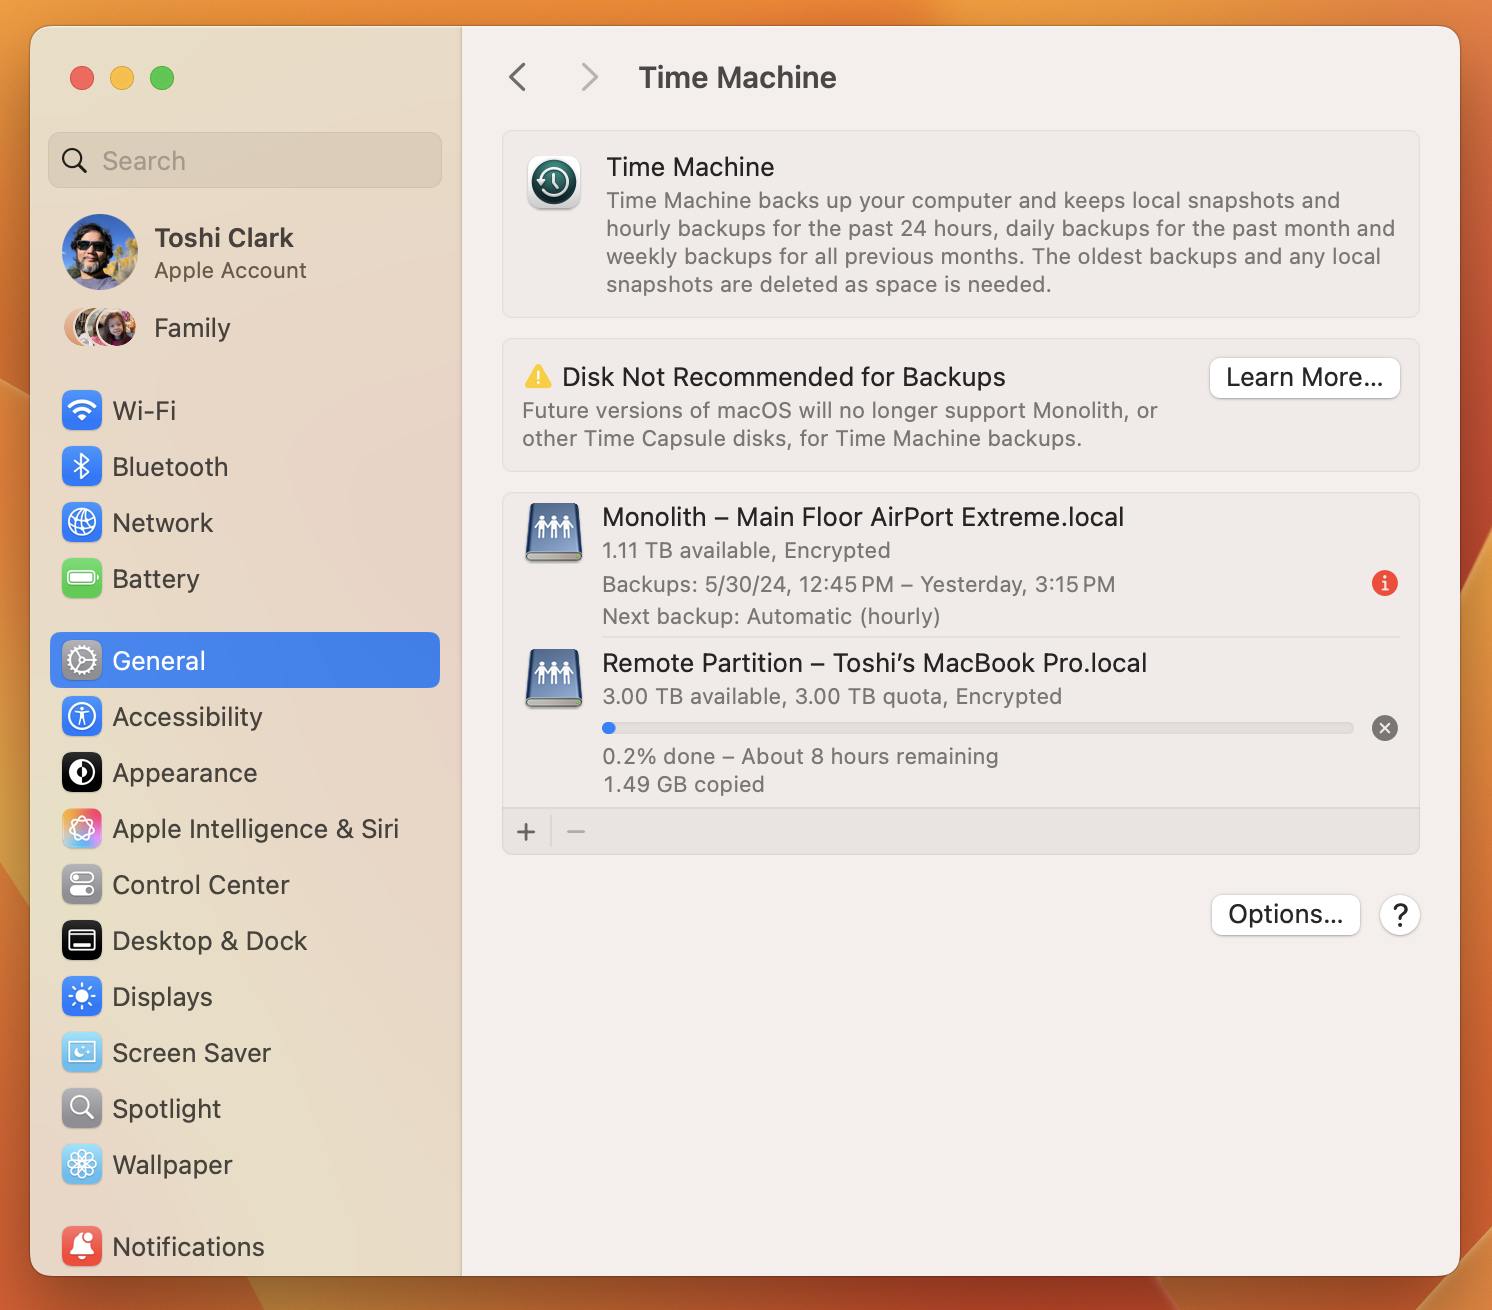Click Toshi Clark profile photo

pyautogui.click(x=100, y=252)
